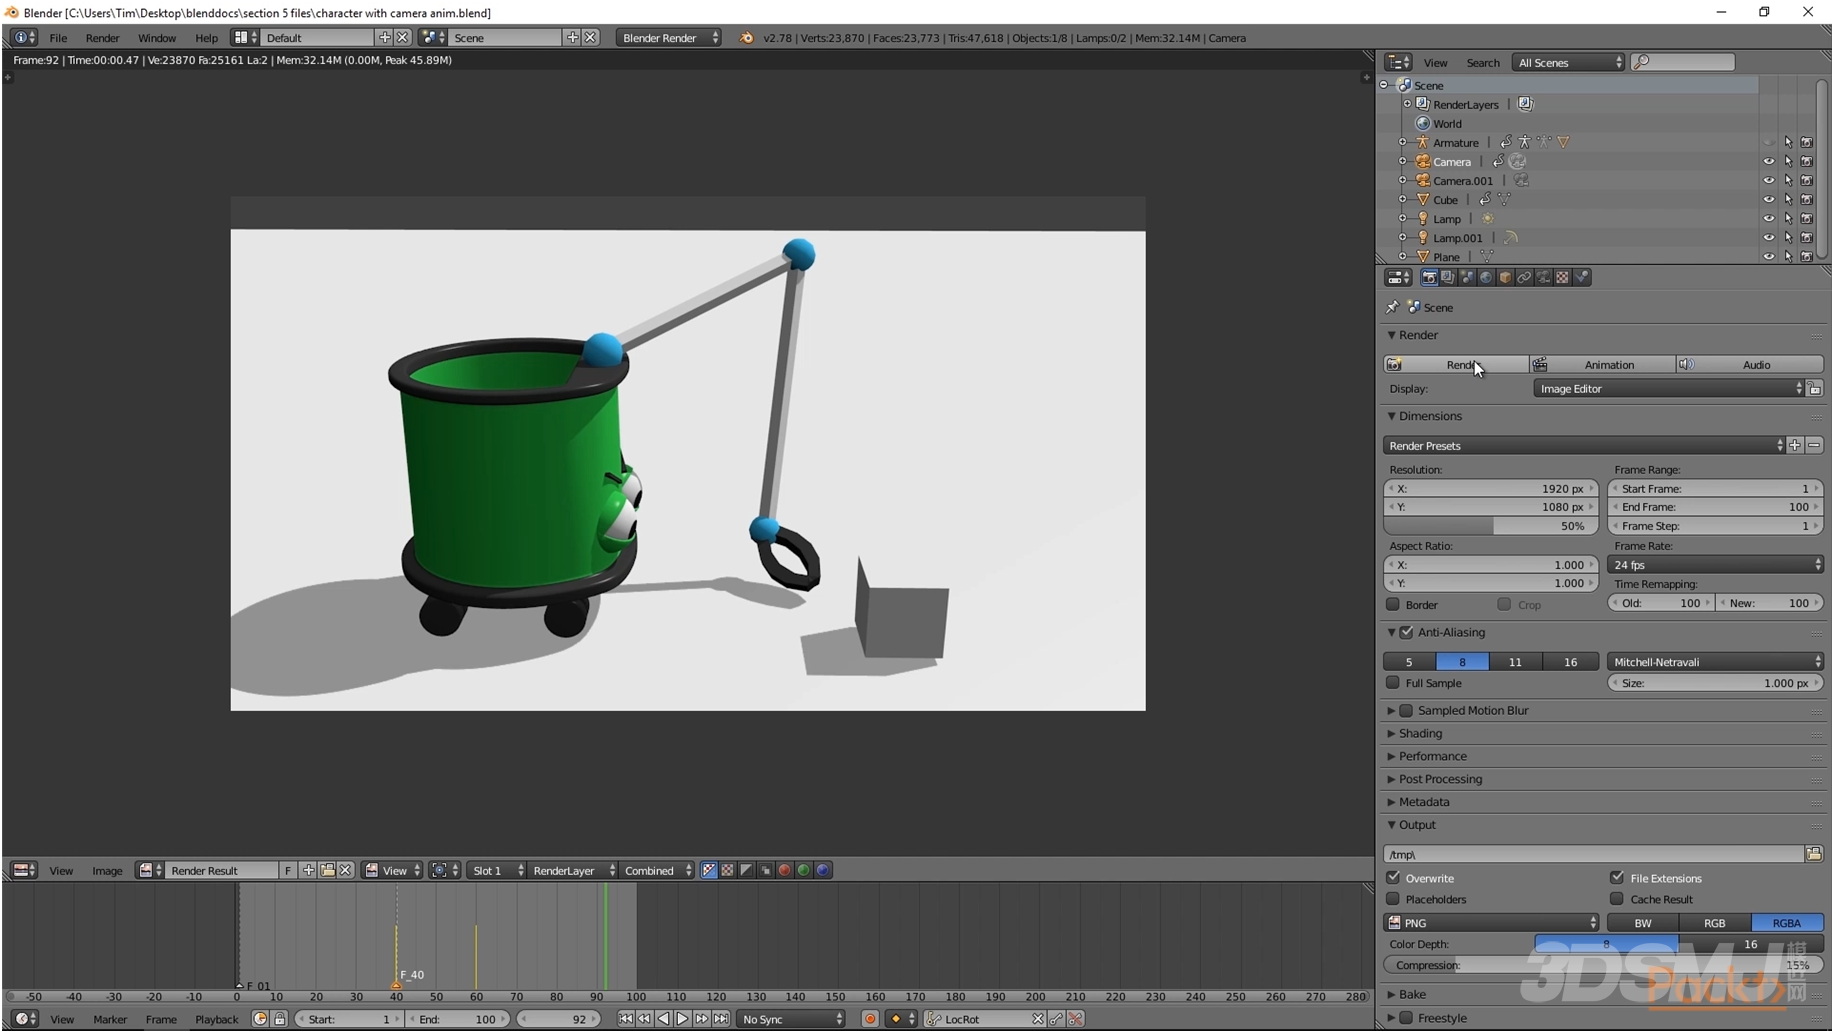Enable the Cache Result checkbox
The image size is (1834, 1033).
pos(1617,899)
